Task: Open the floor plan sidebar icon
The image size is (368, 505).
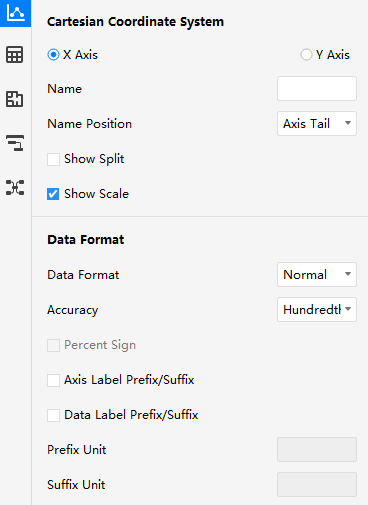Action: click(x=15, y=99)
